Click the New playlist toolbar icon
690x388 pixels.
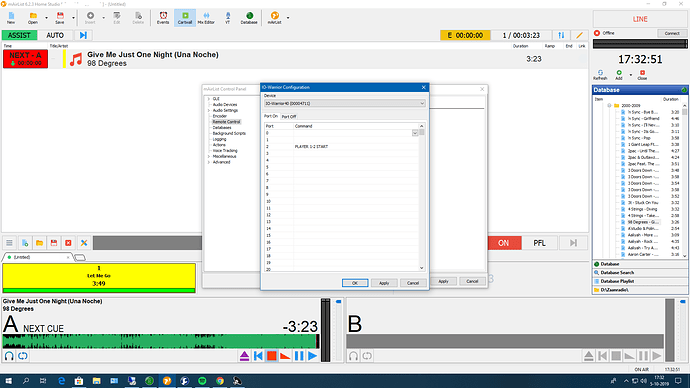pyautogui.click(x=11, y=18)
